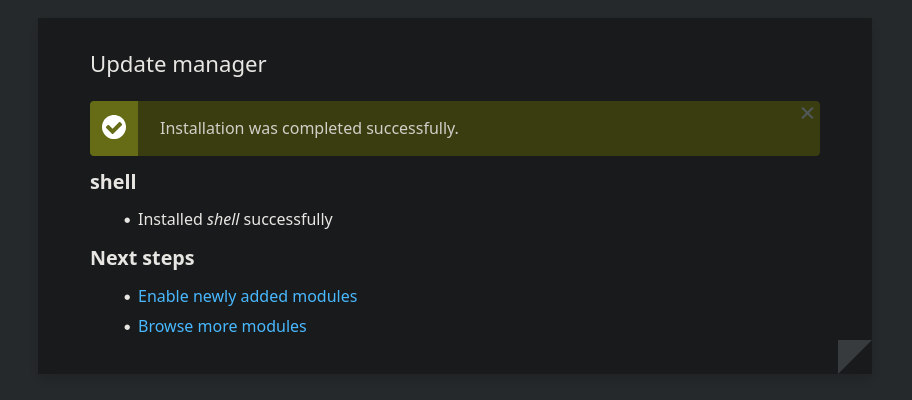Click the word modules in Browse more modules

274,326
